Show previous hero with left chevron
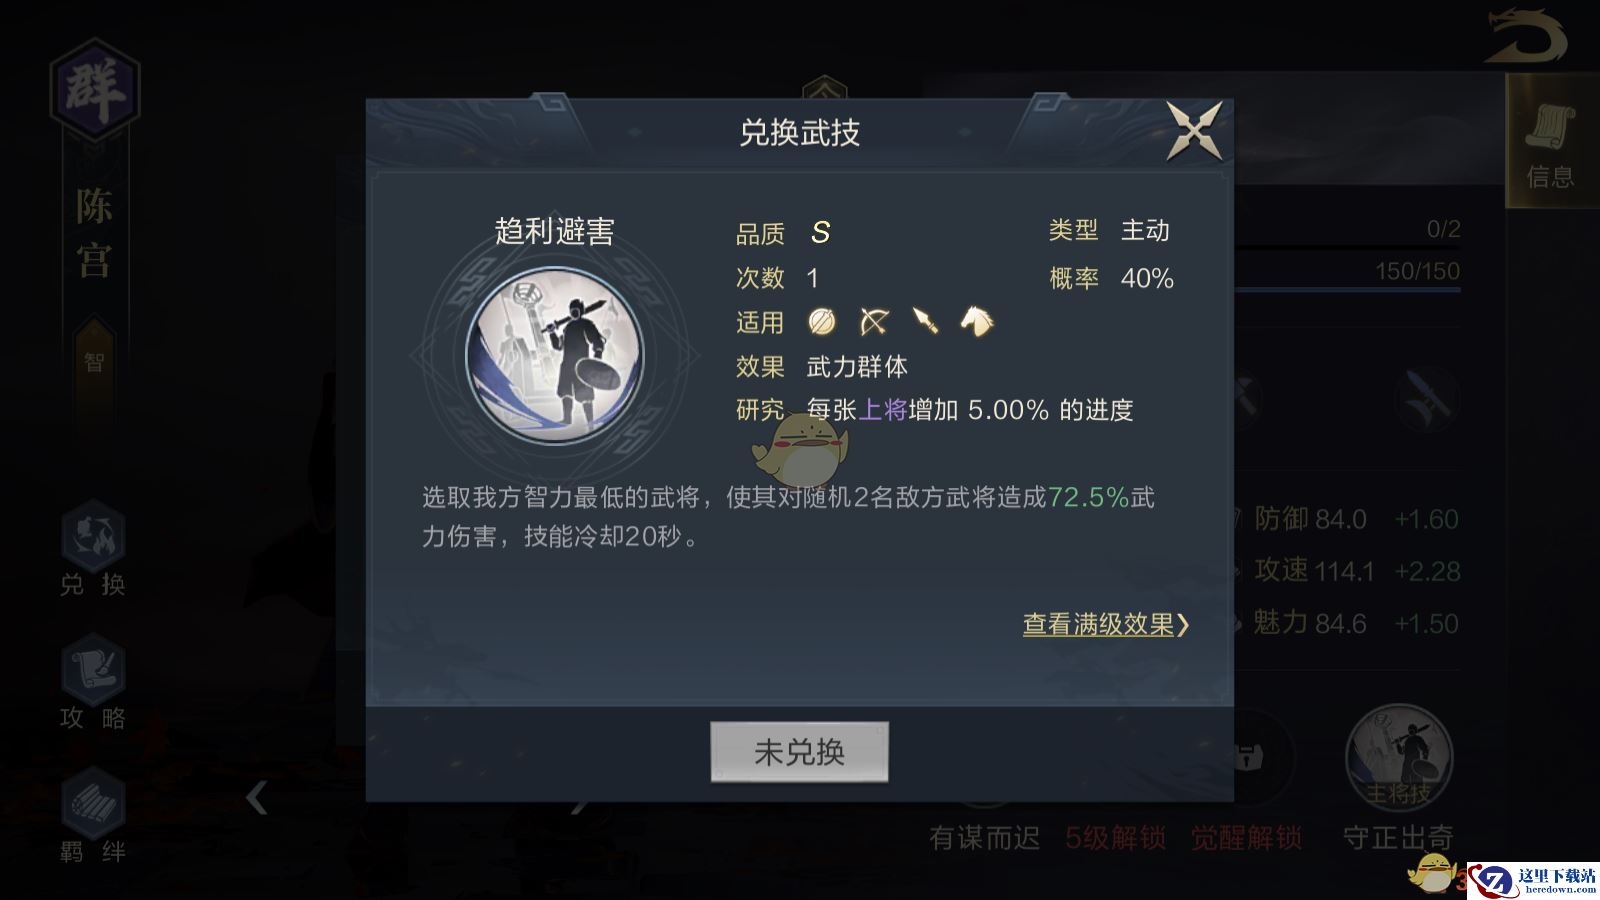The height and width of the screenshot is (900, 1600). (257, 797)
